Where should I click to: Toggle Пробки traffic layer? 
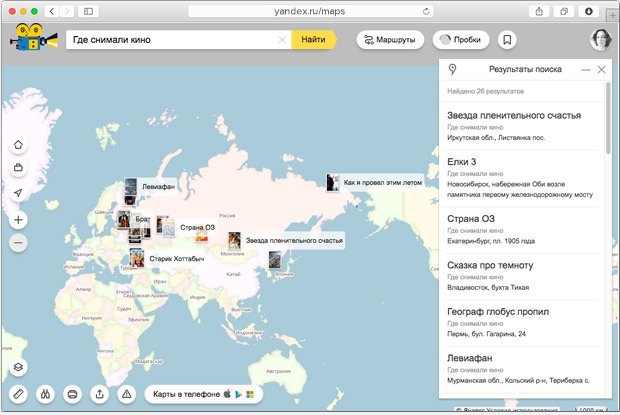pyautogui.click(x=461, y=40)
